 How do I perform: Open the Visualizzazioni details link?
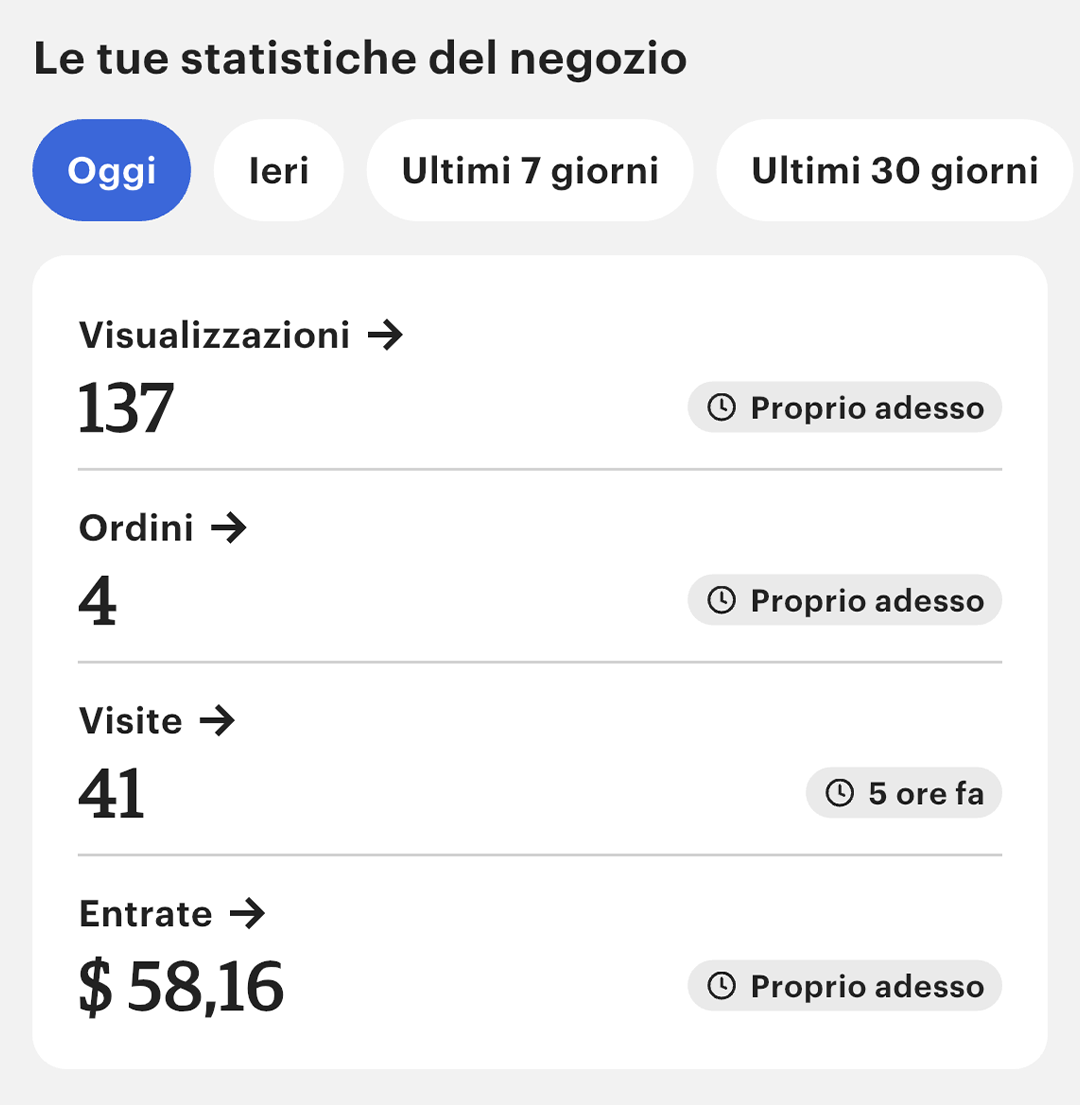pyautogui.click(x=241, y=335)
